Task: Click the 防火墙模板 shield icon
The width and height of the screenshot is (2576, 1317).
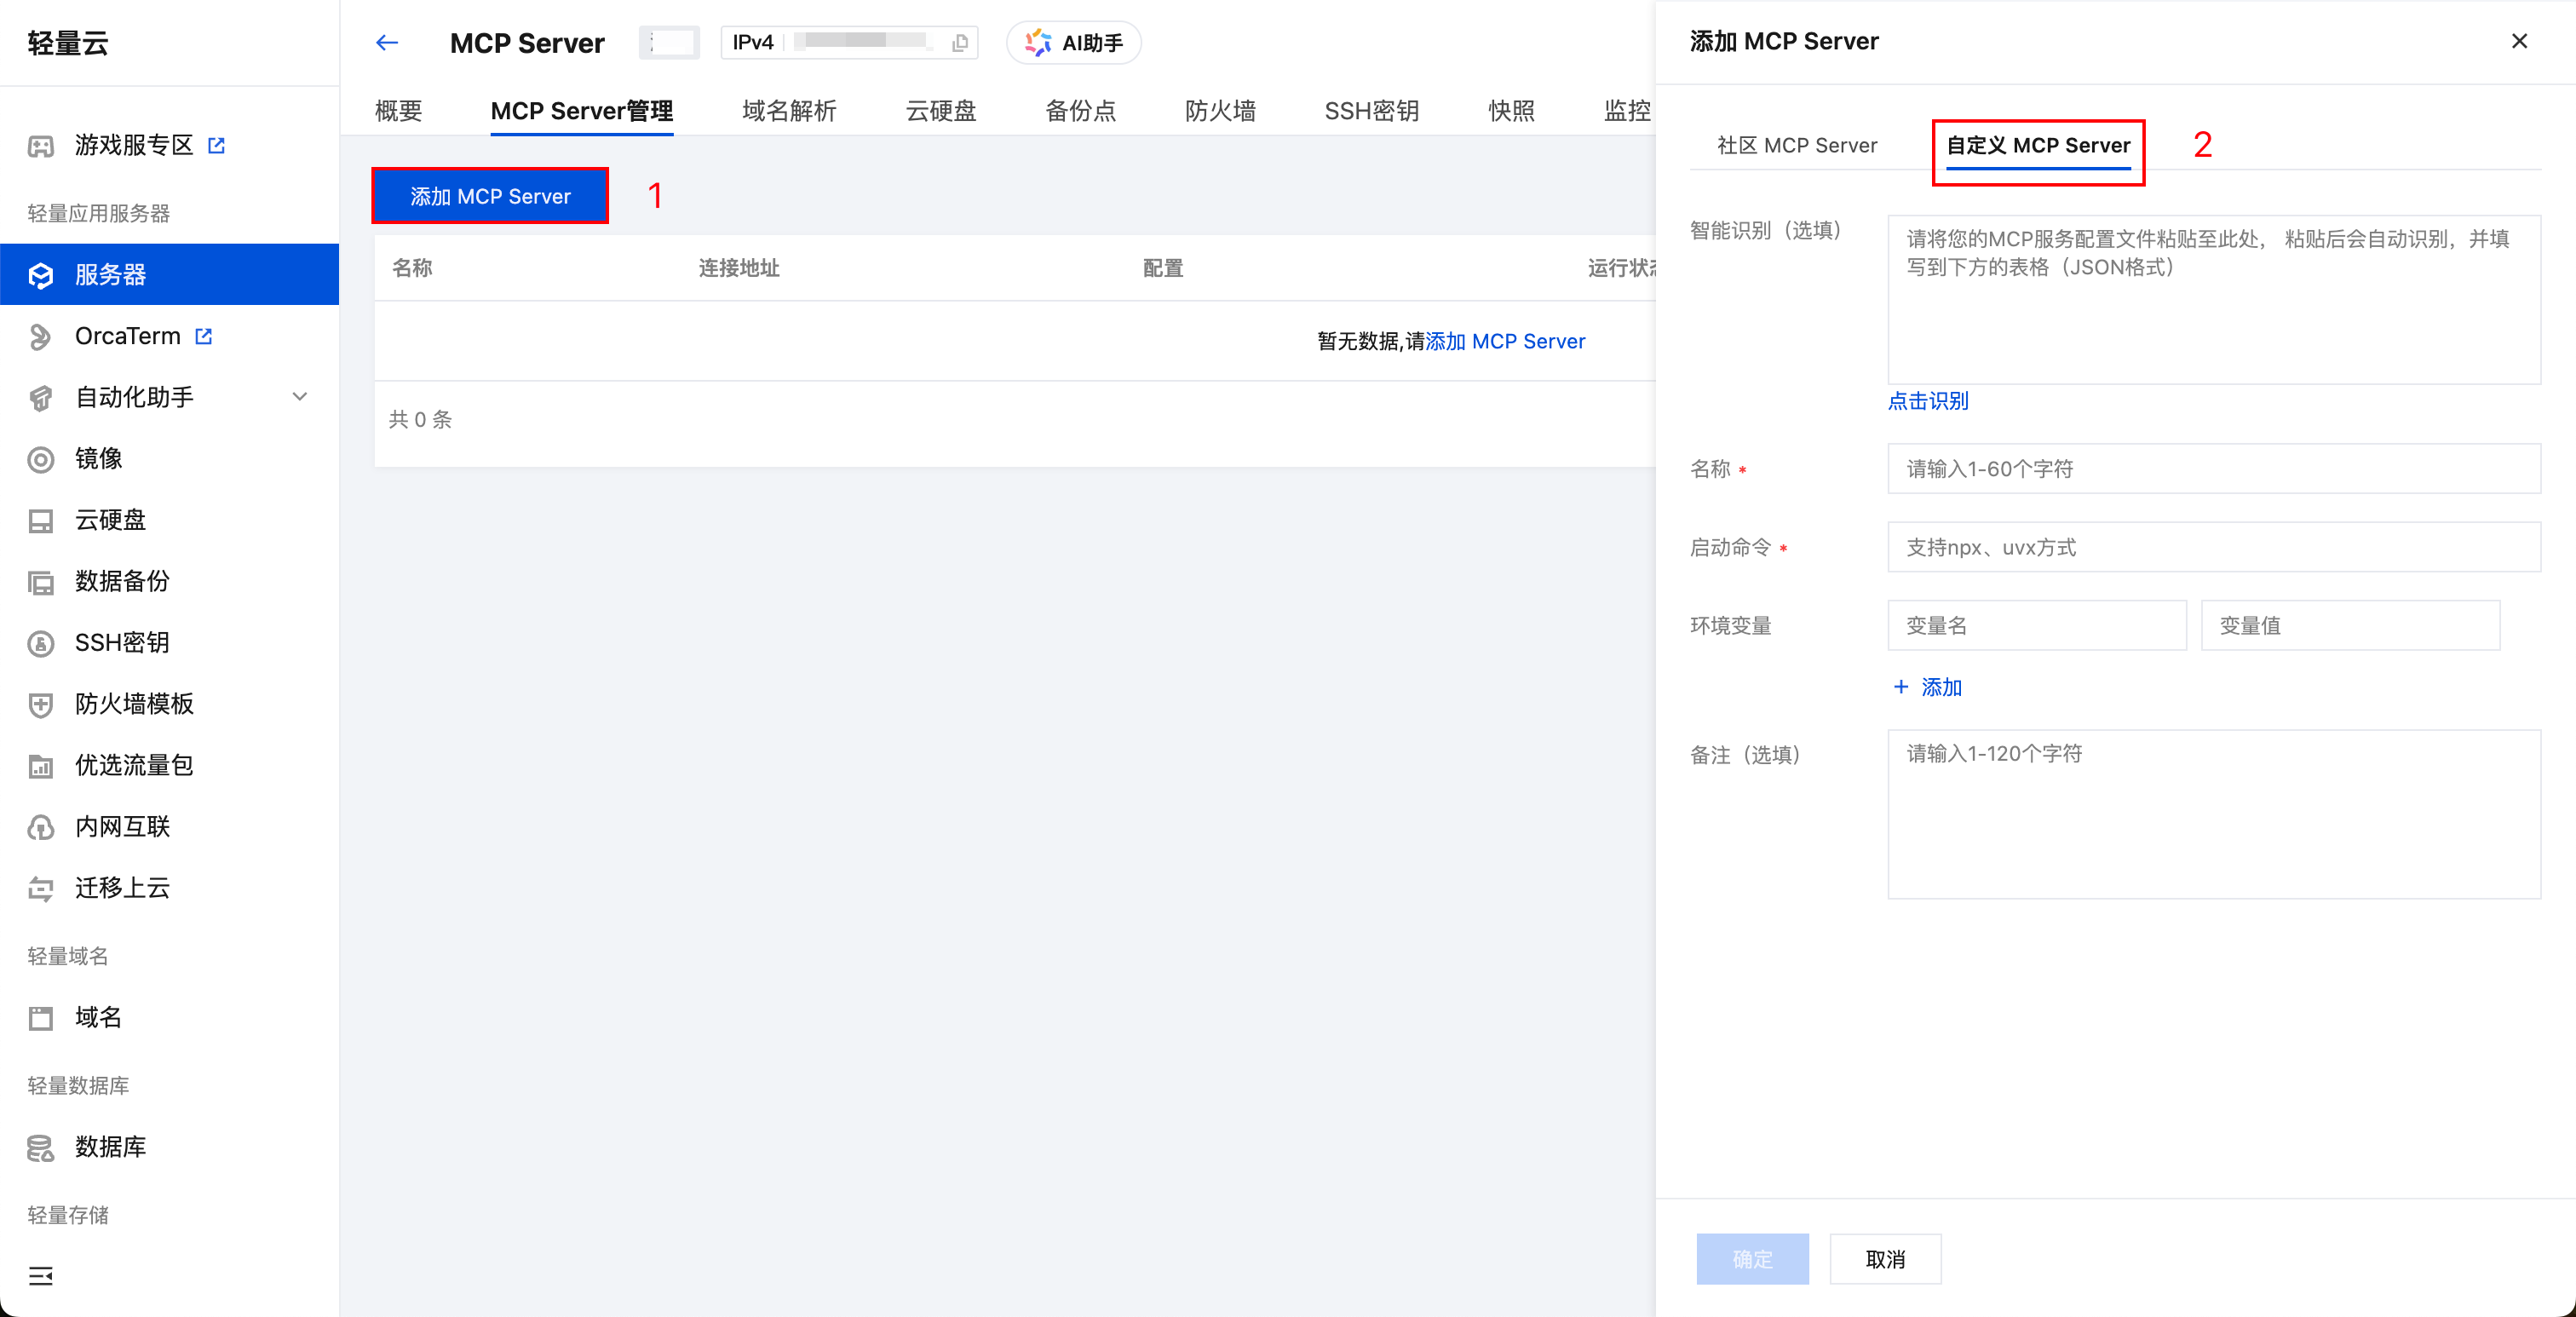Action: [x=40, y=704]
